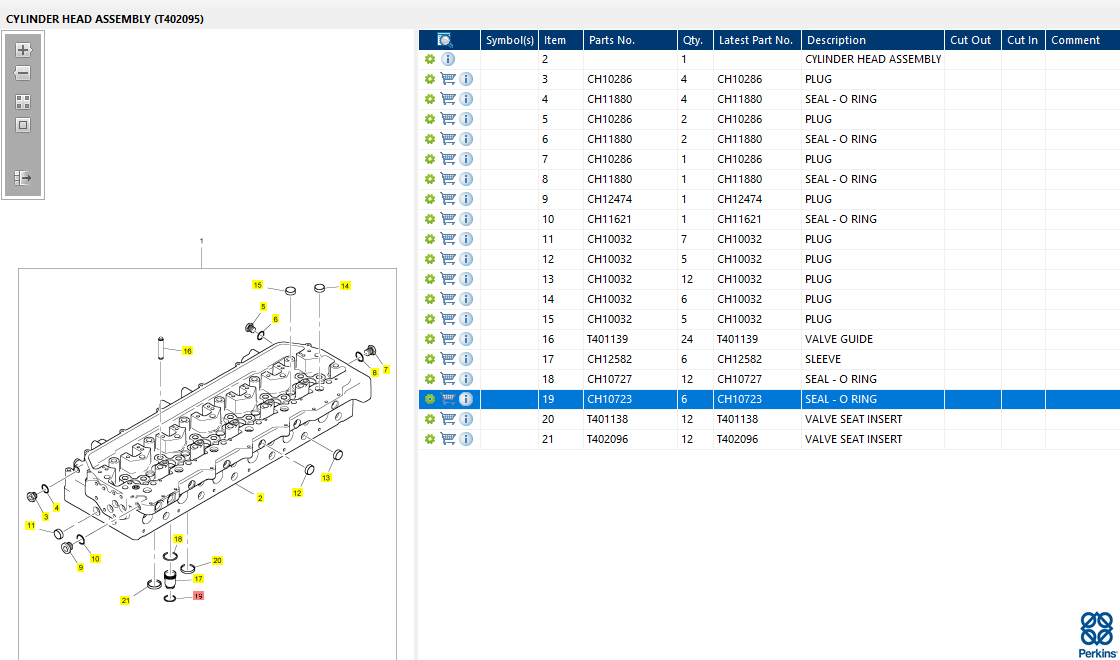Click the Qty. column header

692,40
